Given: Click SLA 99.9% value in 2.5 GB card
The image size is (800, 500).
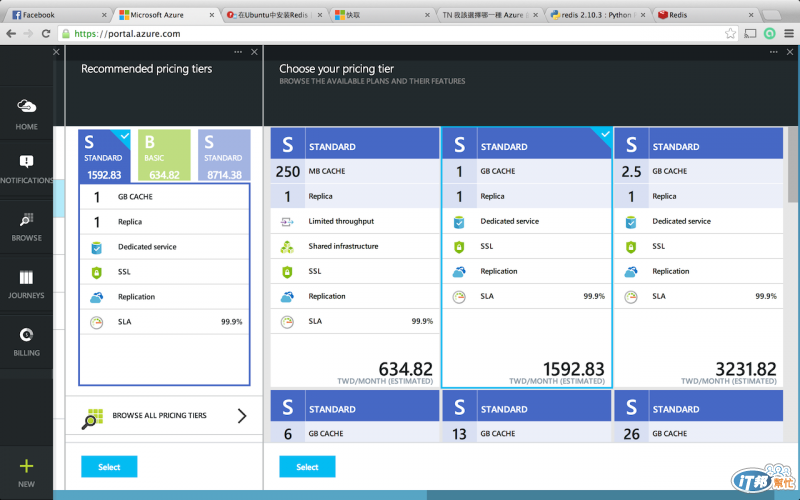Looking at the screenshot, I should 766,296.
